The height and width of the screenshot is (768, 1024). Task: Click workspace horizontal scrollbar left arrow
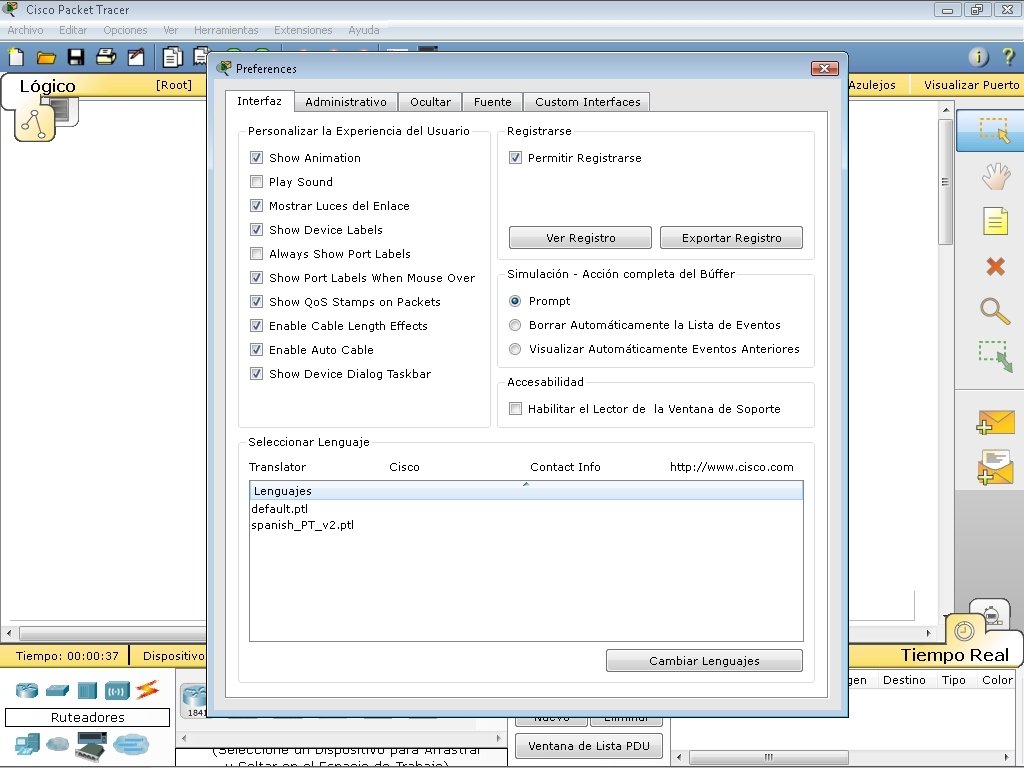9,633
